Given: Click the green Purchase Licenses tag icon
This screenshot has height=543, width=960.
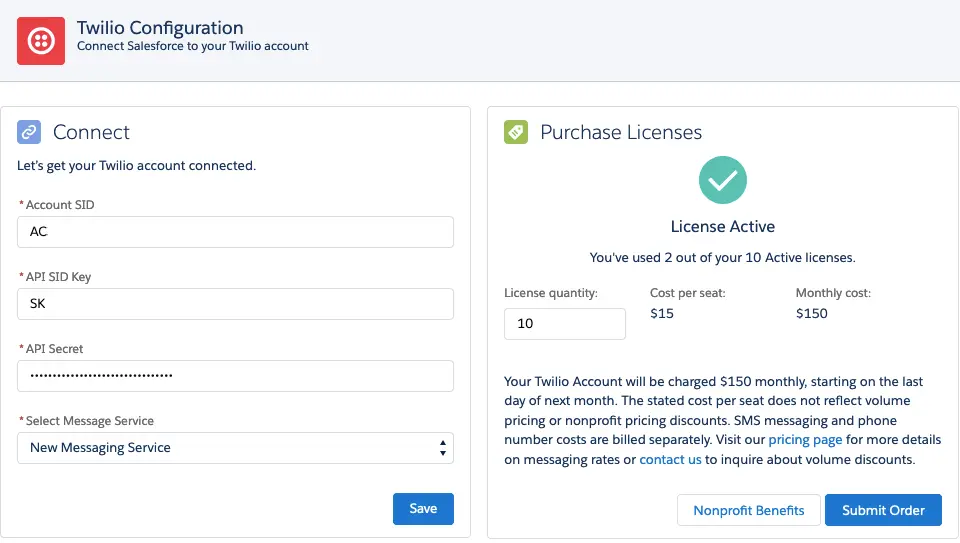Looking at the screenshot, I should [516, 132].
